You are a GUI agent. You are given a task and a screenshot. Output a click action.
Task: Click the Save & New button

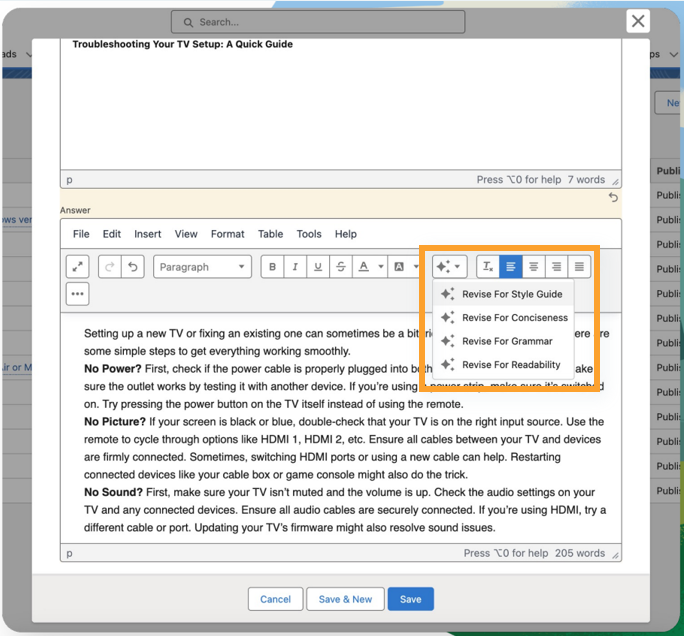pos(345,599)
